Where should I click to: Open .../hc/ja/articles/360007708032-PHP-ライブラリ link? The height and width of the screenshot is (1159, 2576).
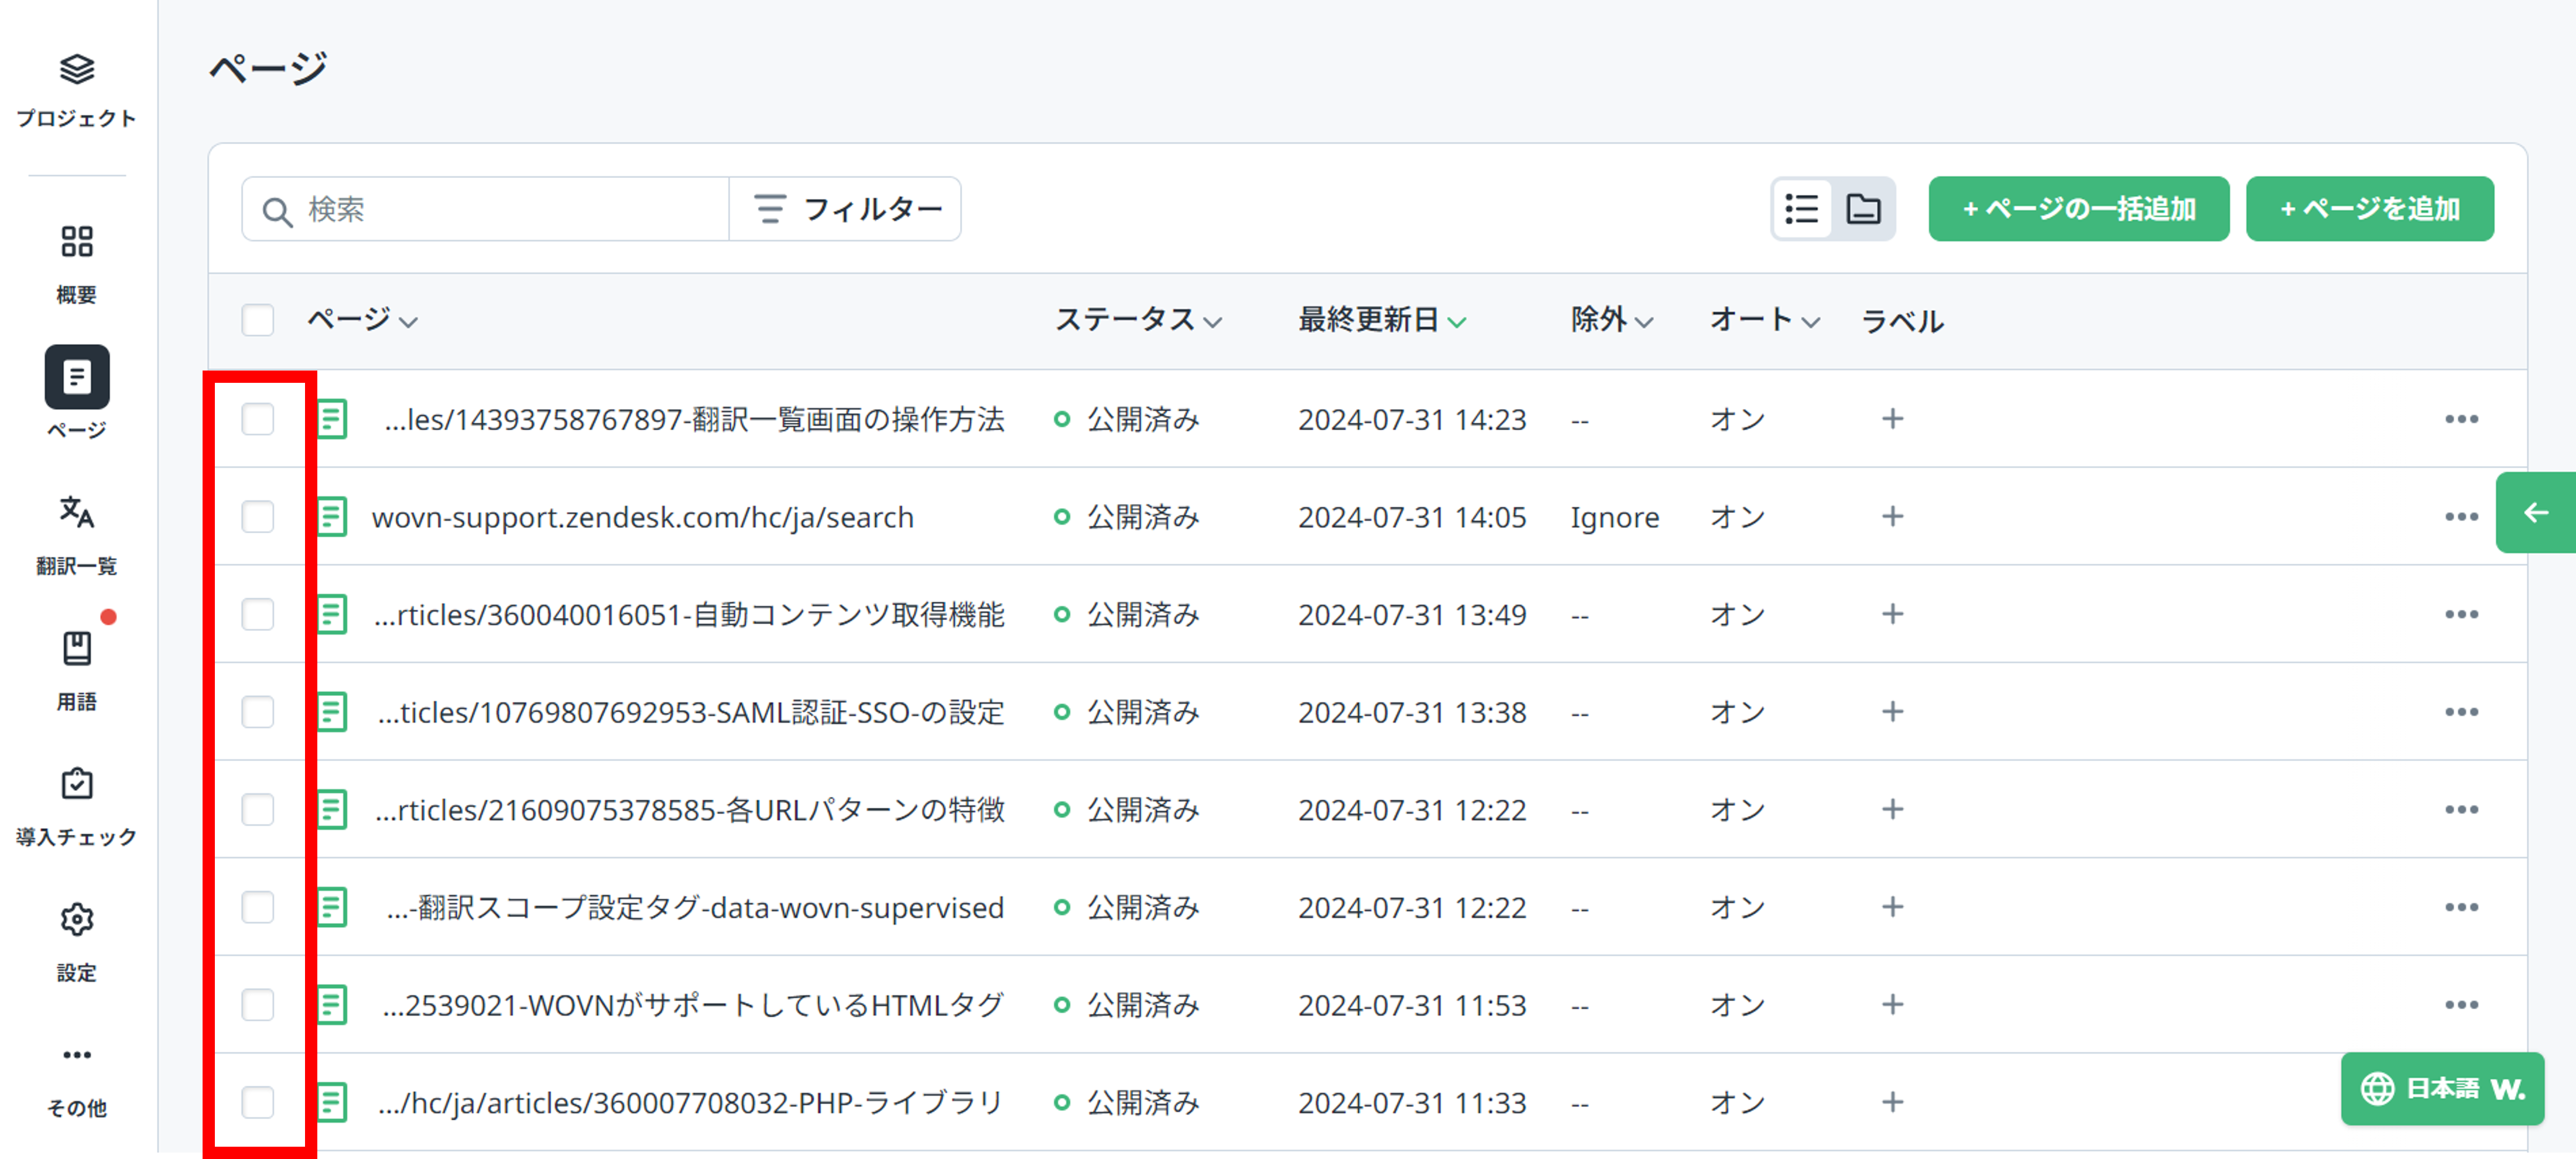[690, 1102]
